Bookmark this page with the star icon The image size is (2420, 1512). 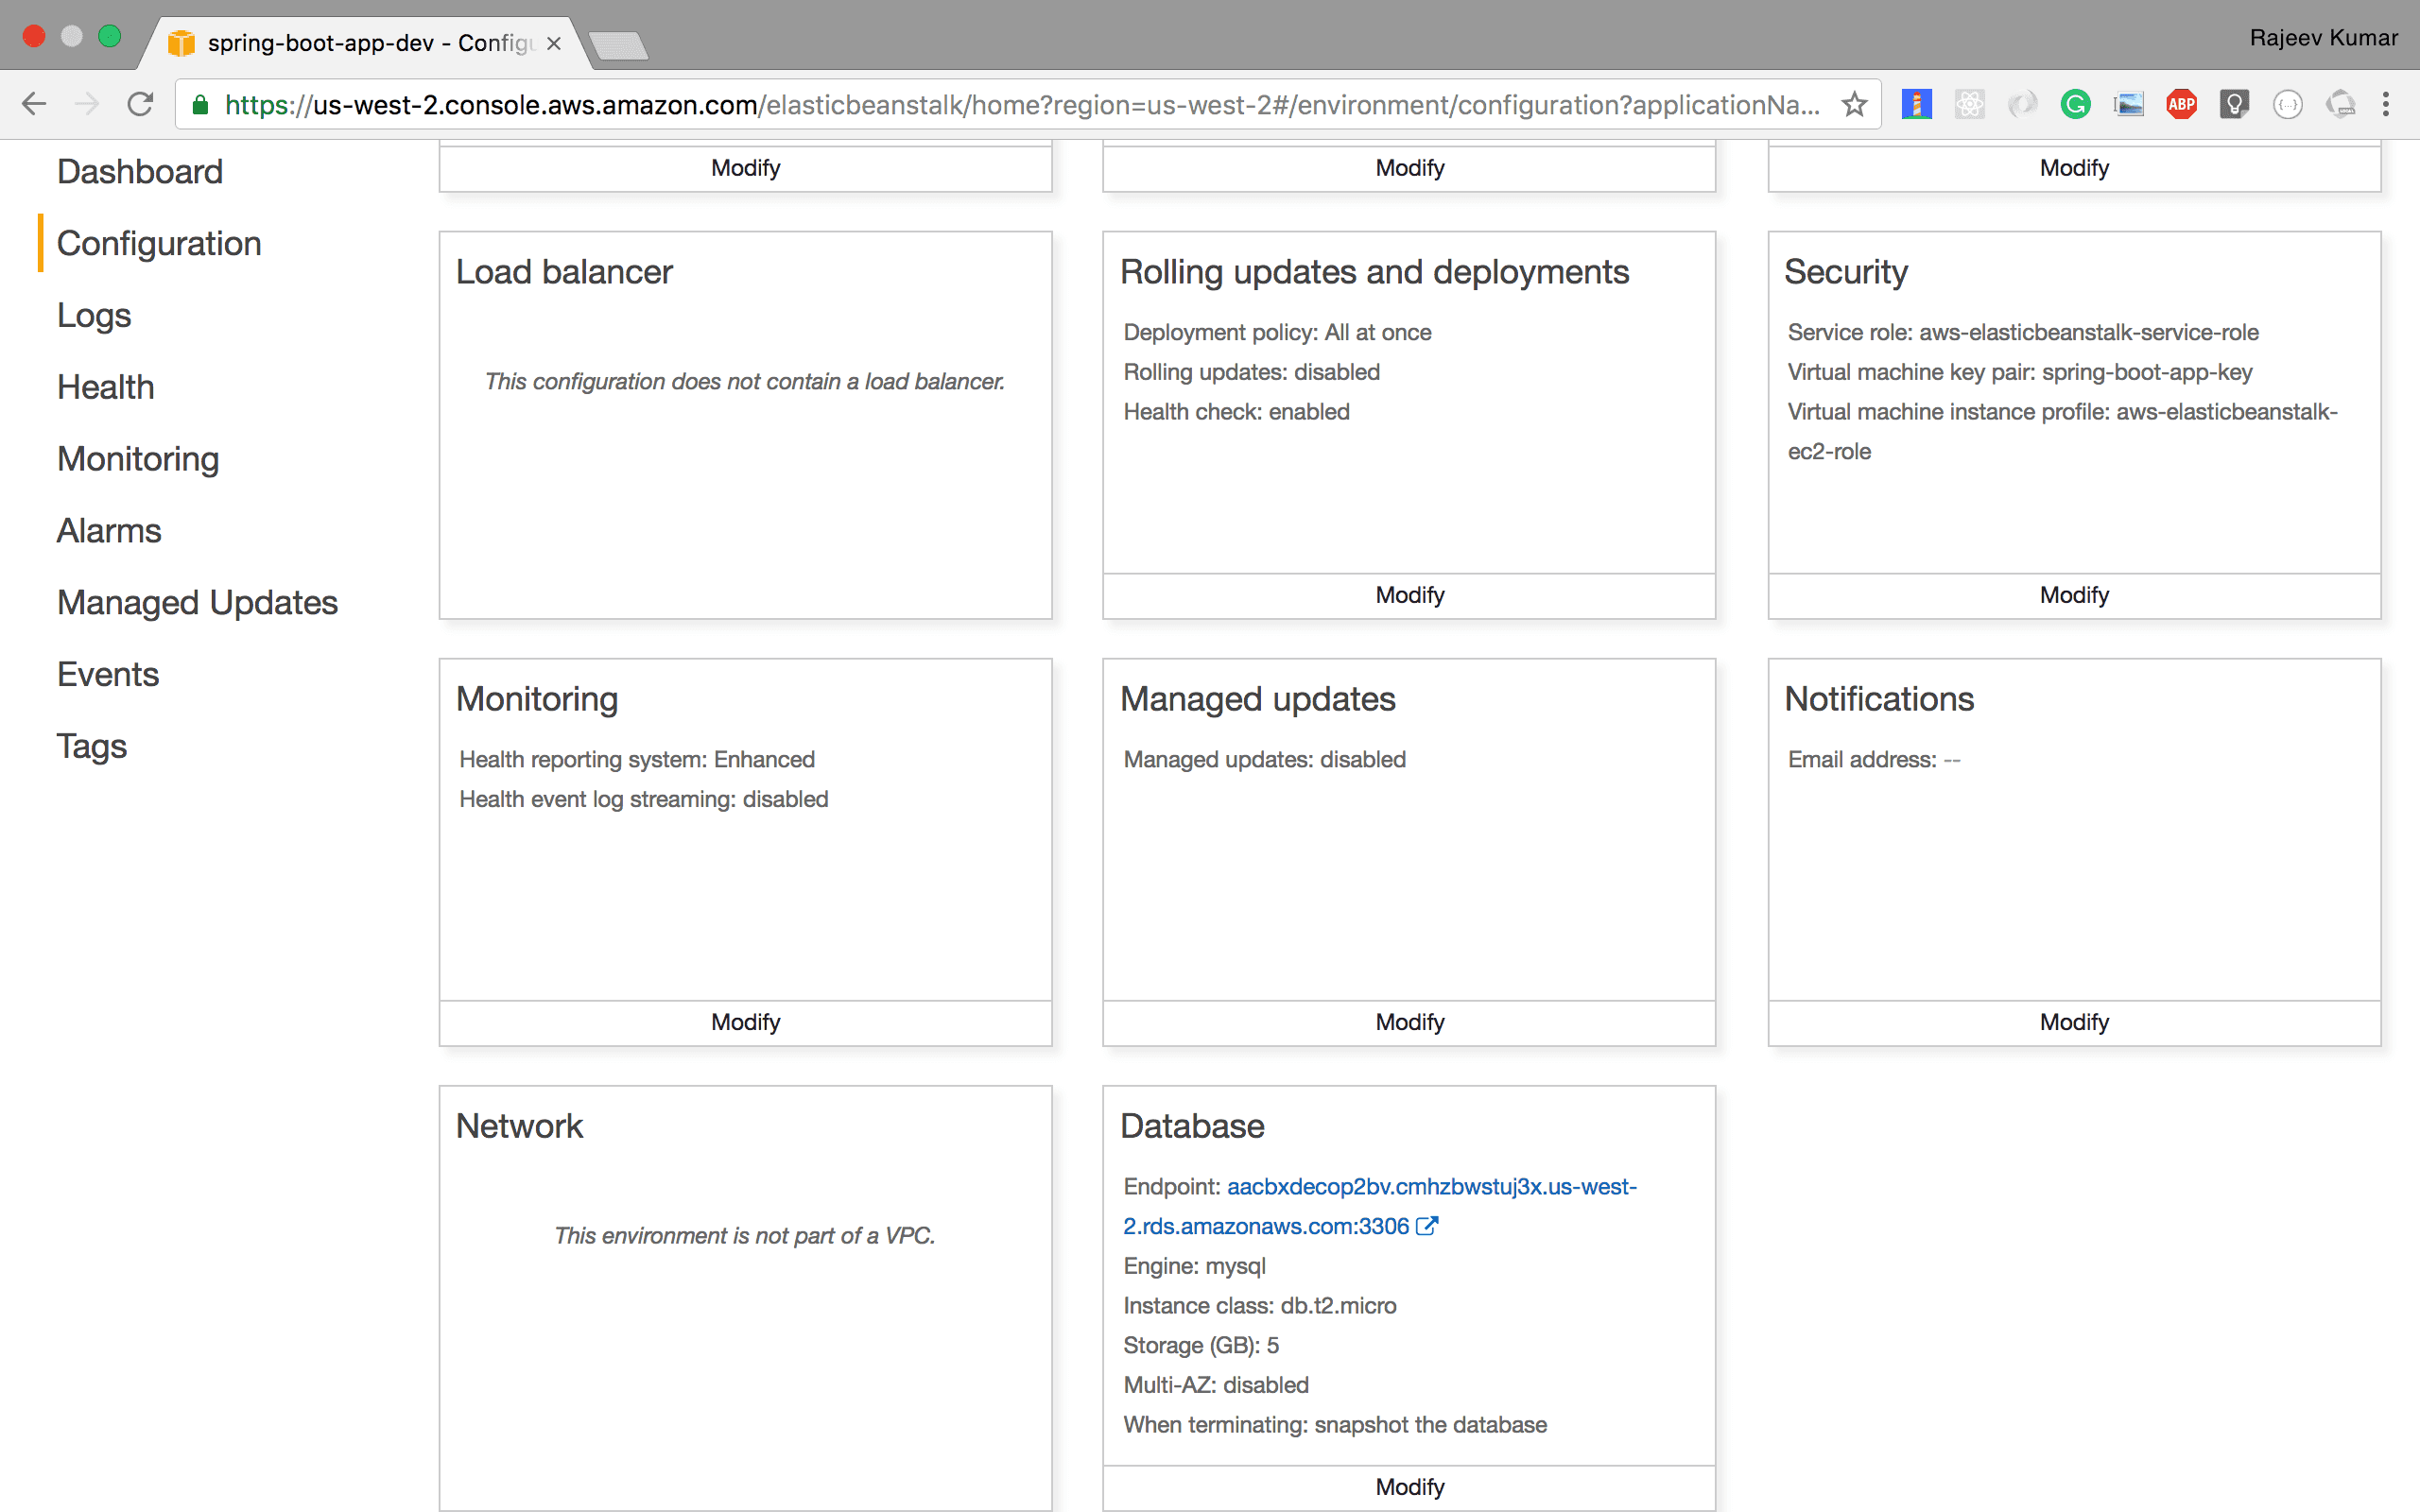point(1853,103)
